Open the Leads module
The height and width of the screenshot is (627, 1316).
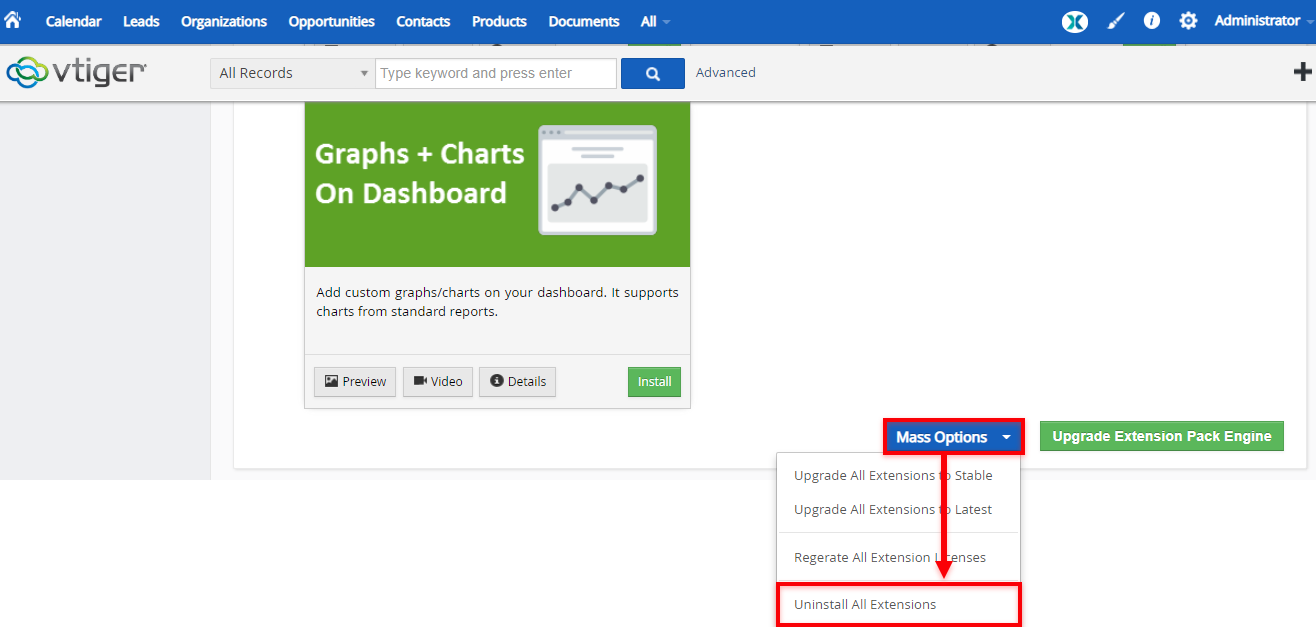(141, 21)
